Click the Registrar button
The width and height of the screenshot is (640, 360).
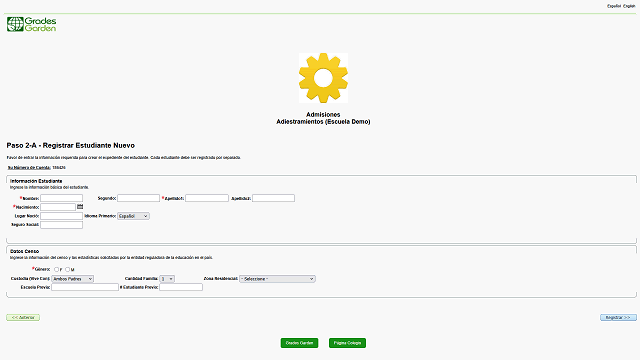[618, 317]
